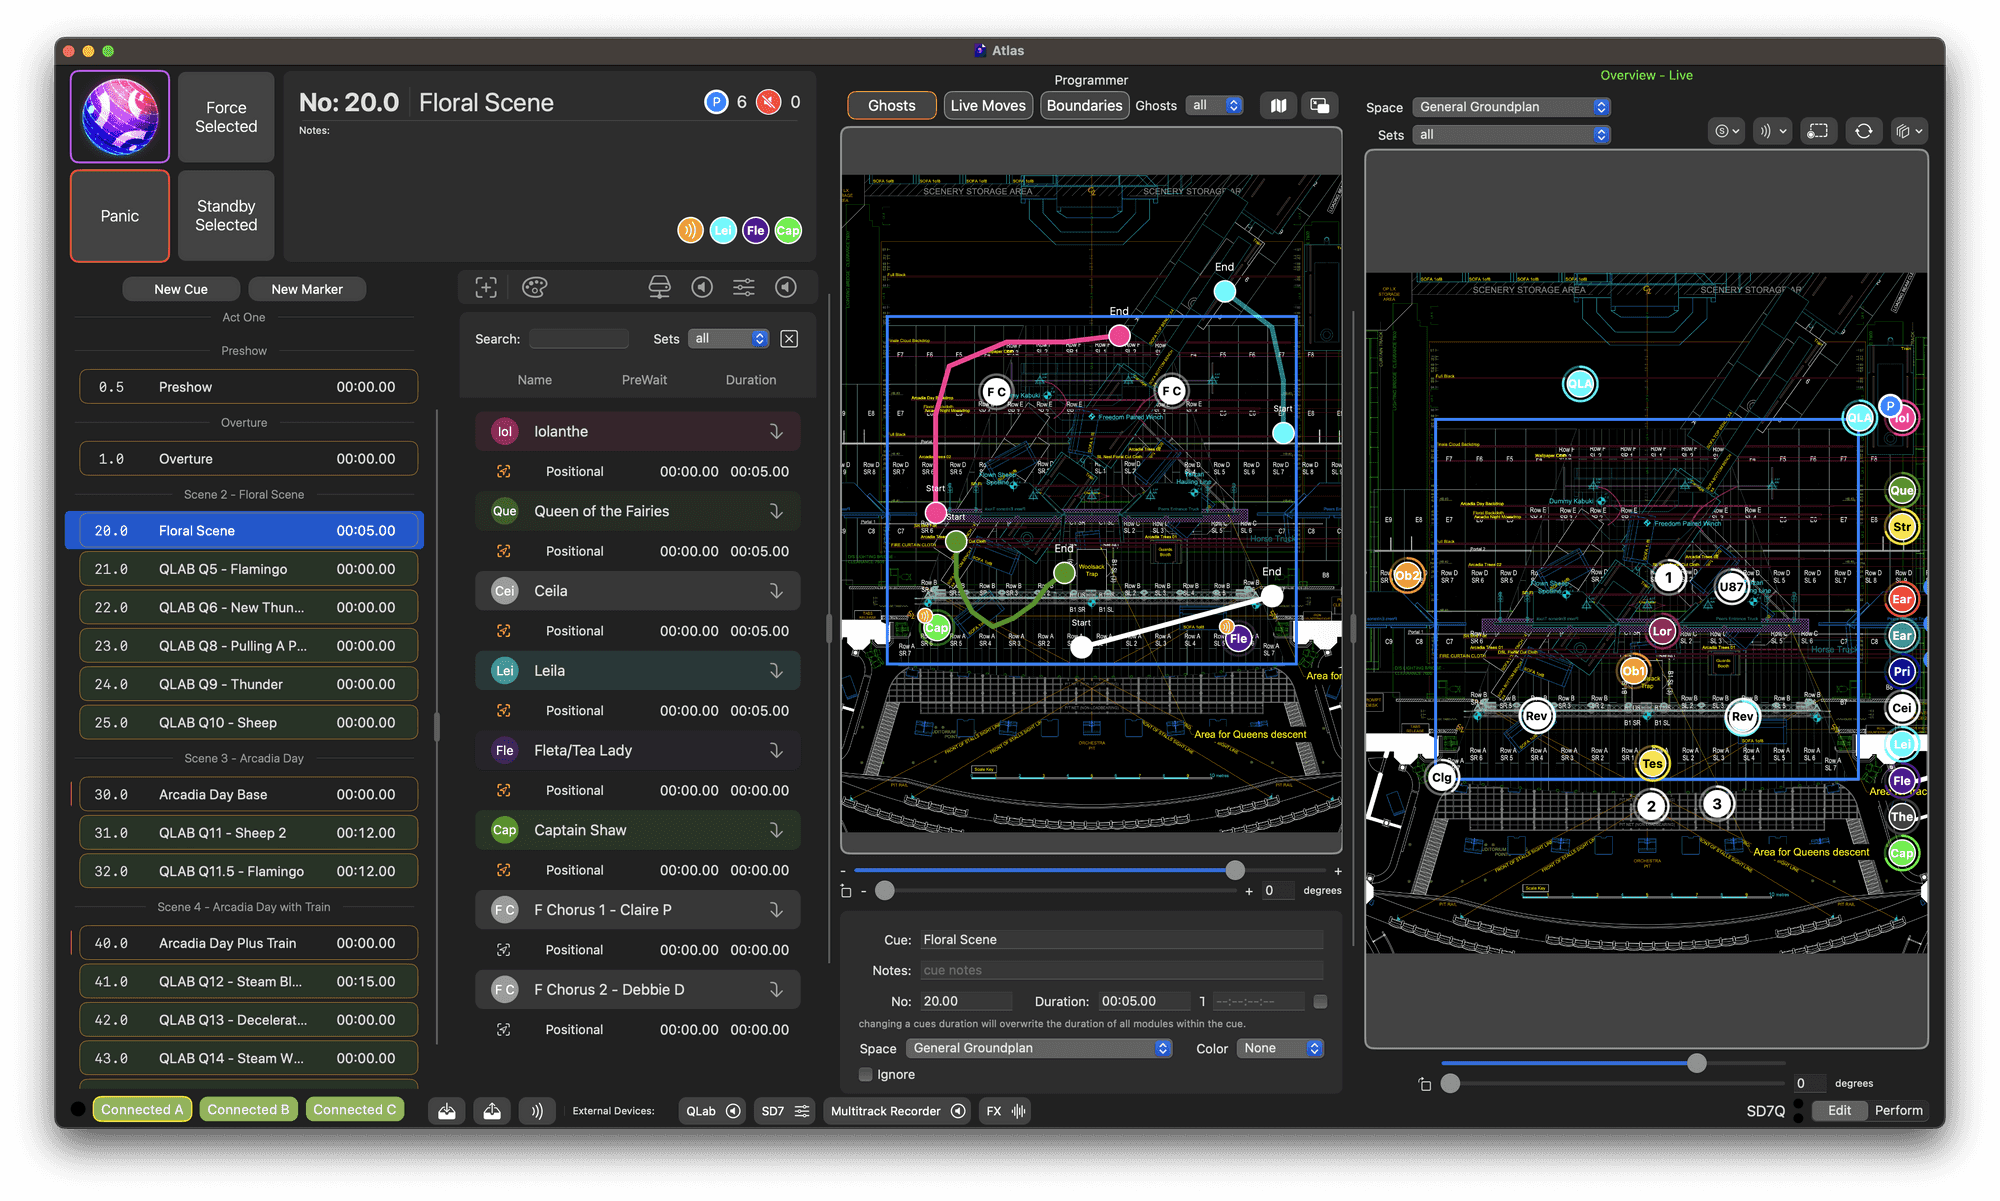2000x1201 pixels.
Task: Adjust the Overview zoom slider handle
Action: coord(1697,1063)
